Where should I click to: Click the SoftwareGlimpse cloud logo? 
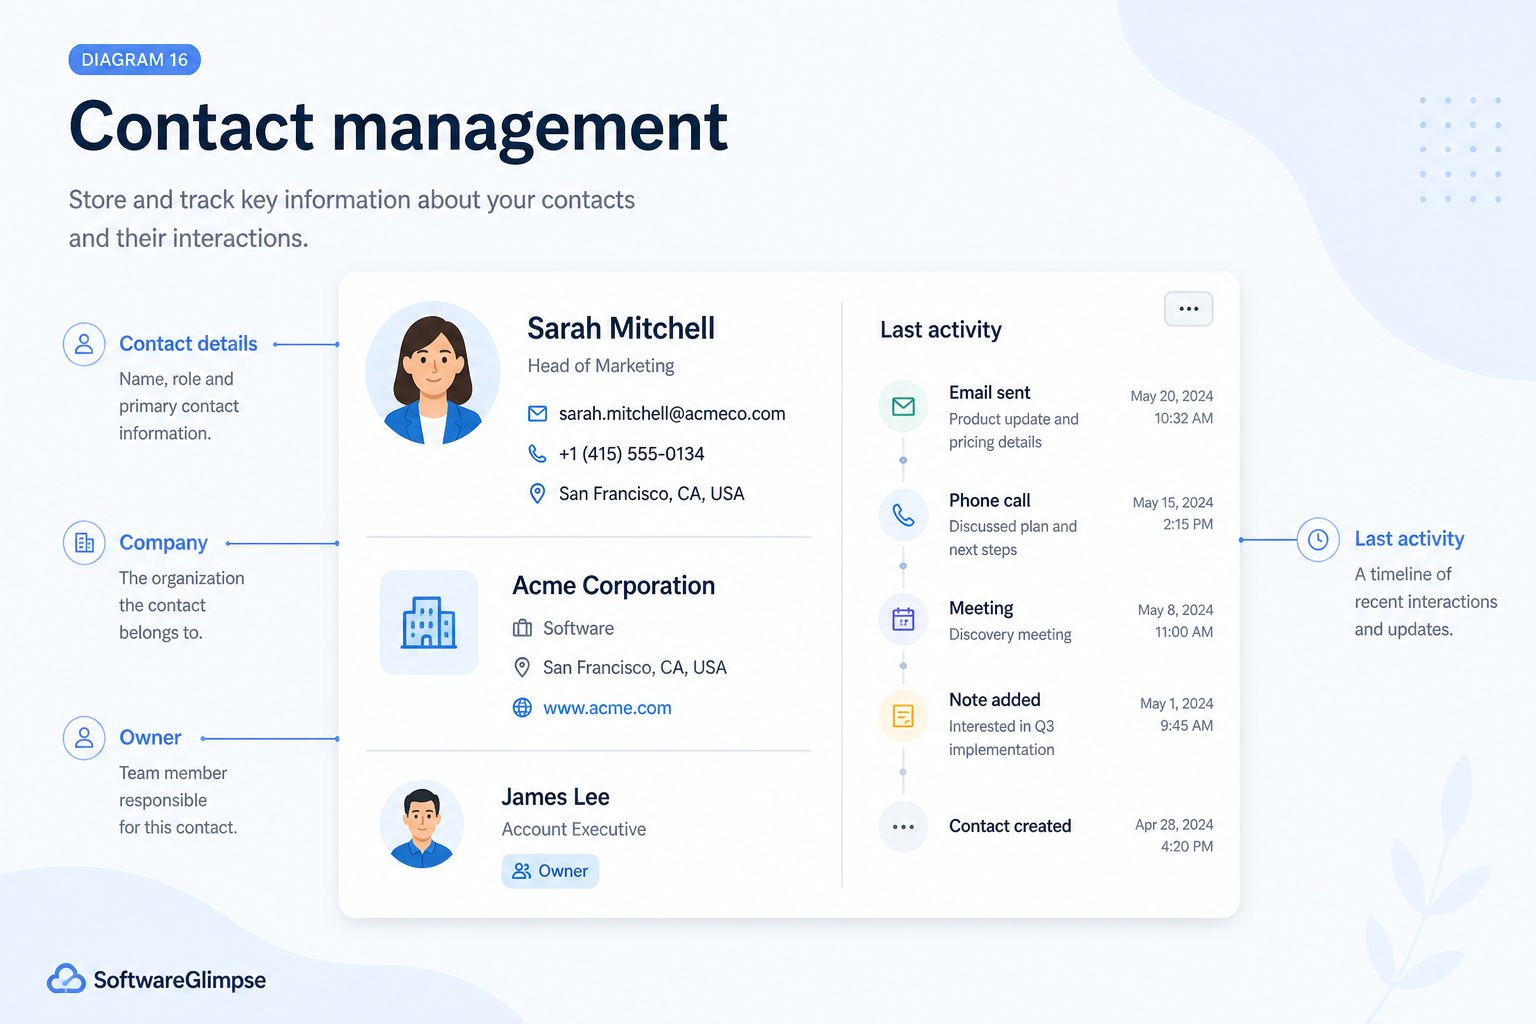coord(66,979)
